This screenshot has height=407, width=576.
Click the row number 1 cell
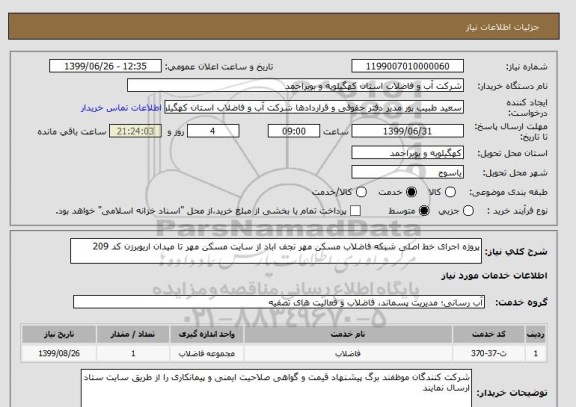(536, 354)
